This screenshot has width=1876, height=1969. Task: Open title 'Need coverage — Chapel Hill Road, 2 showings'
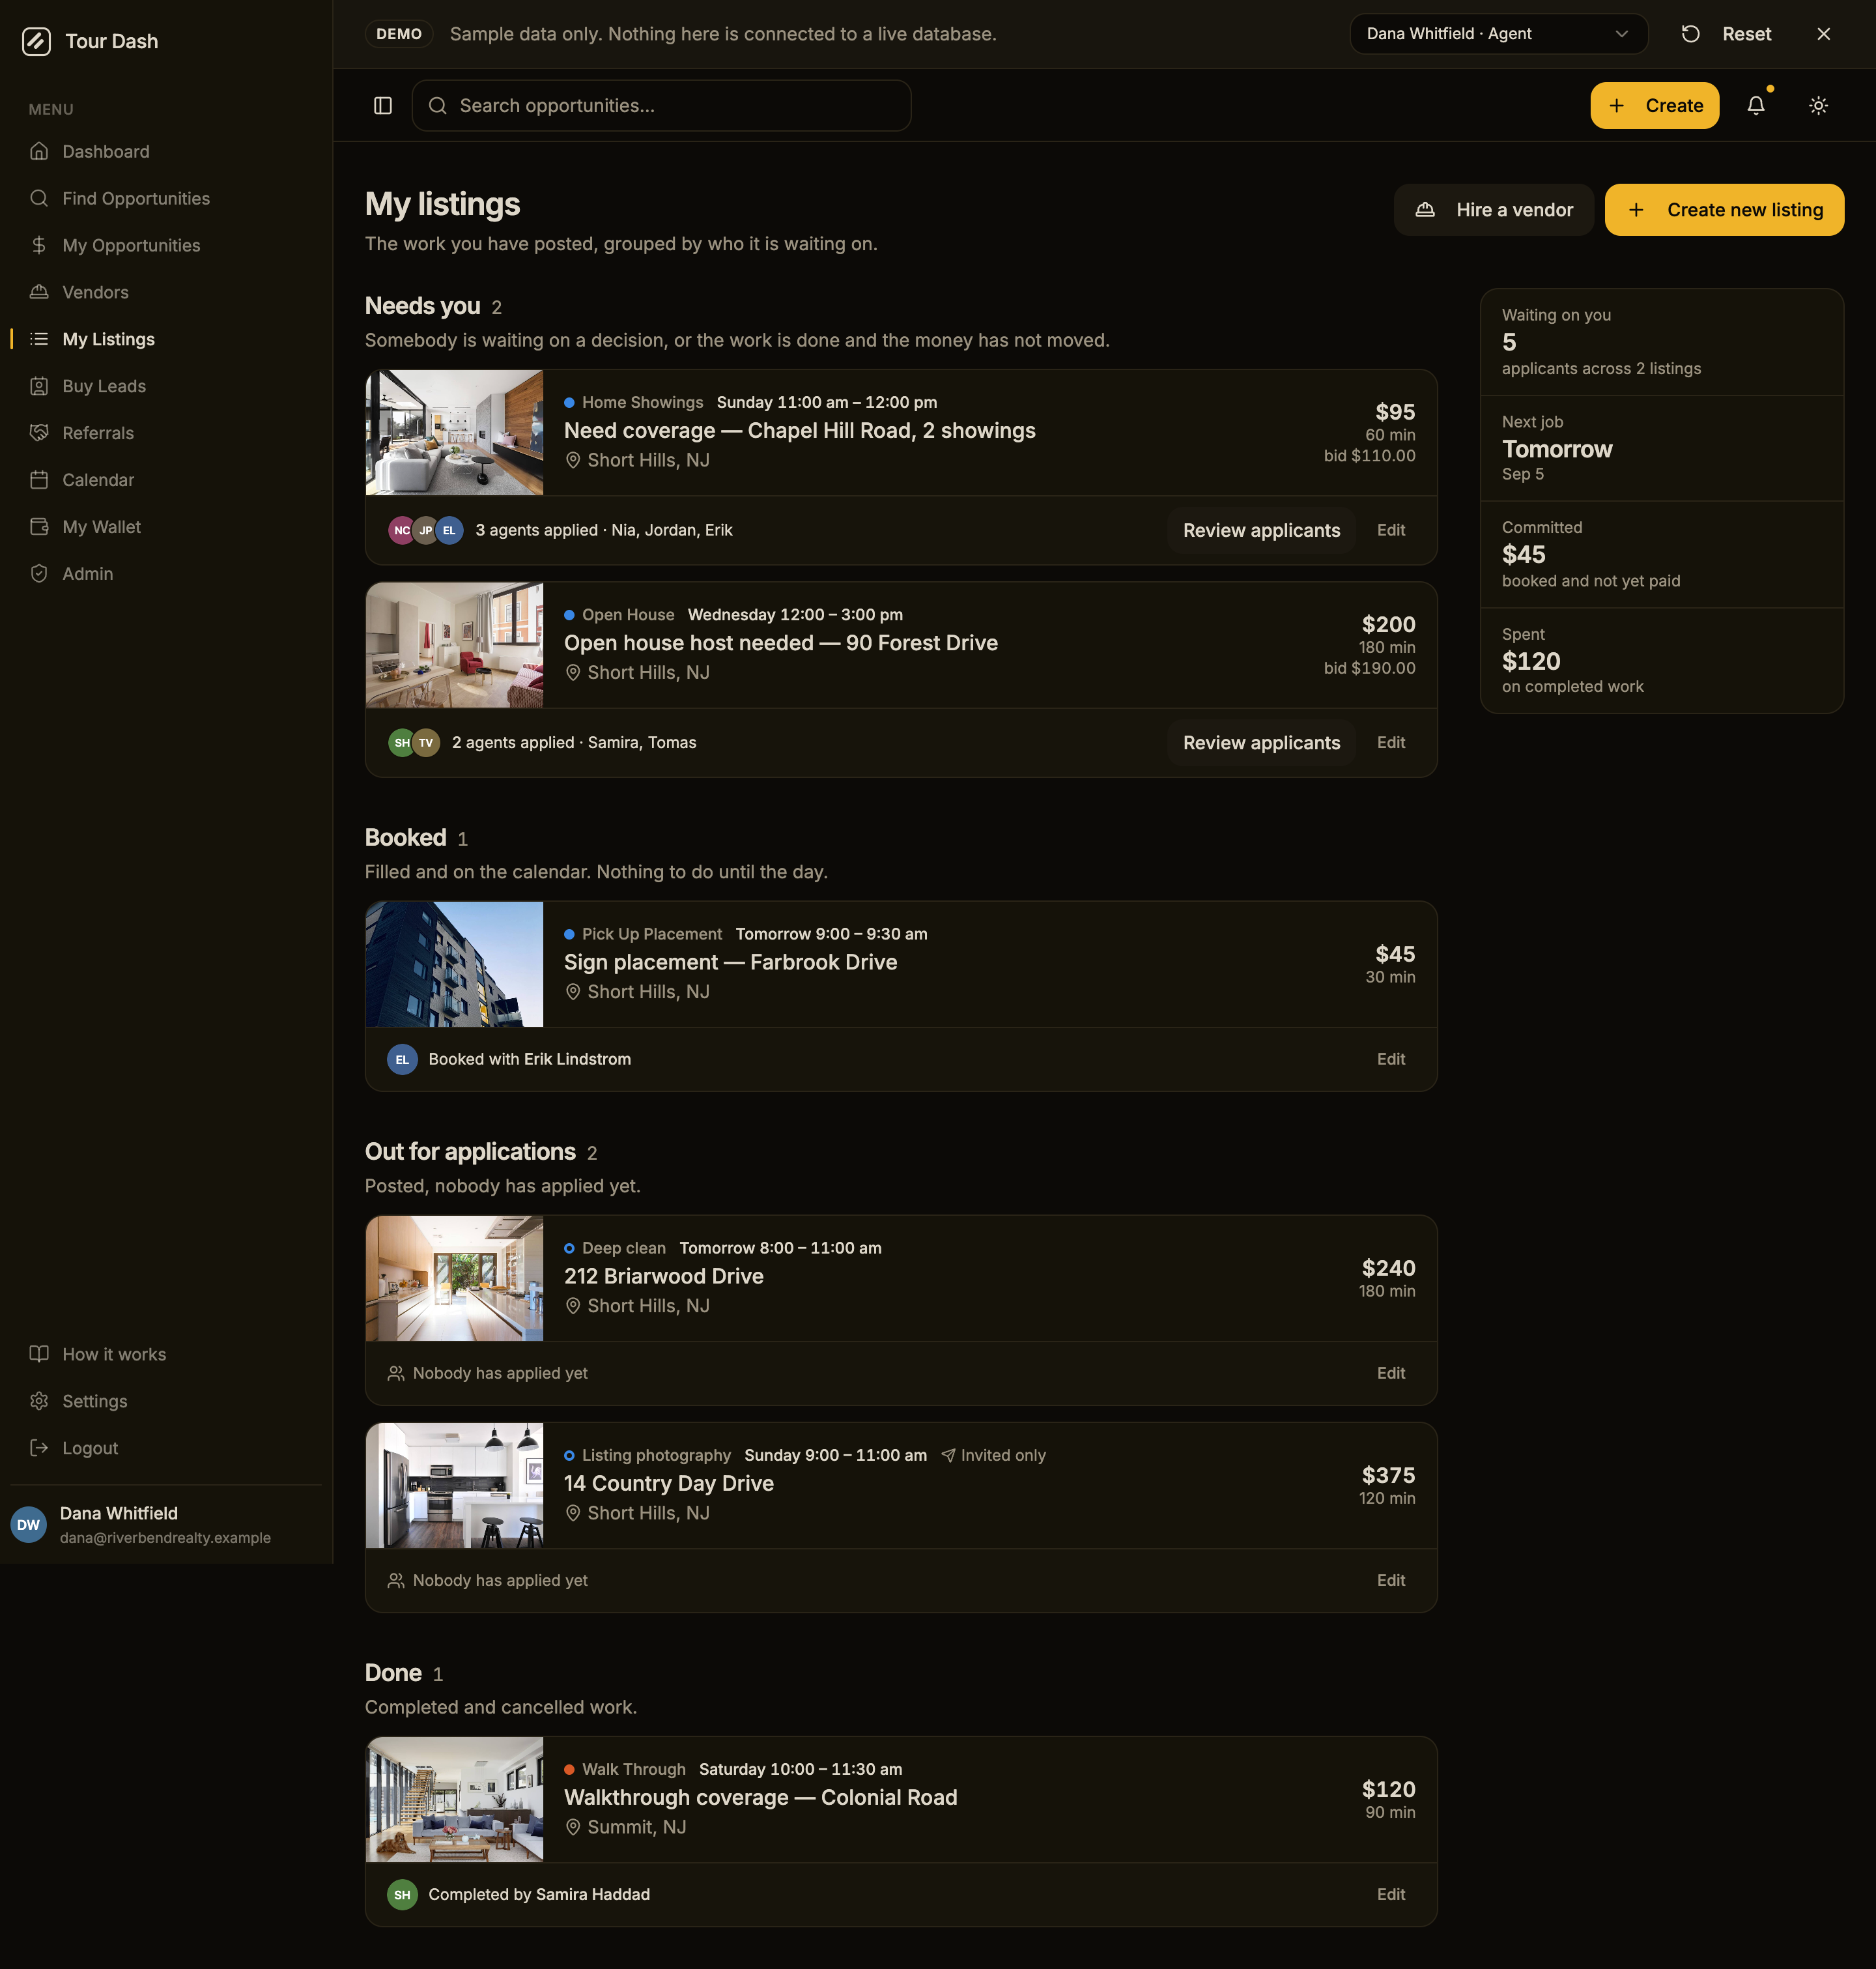[x=800, y=431]
